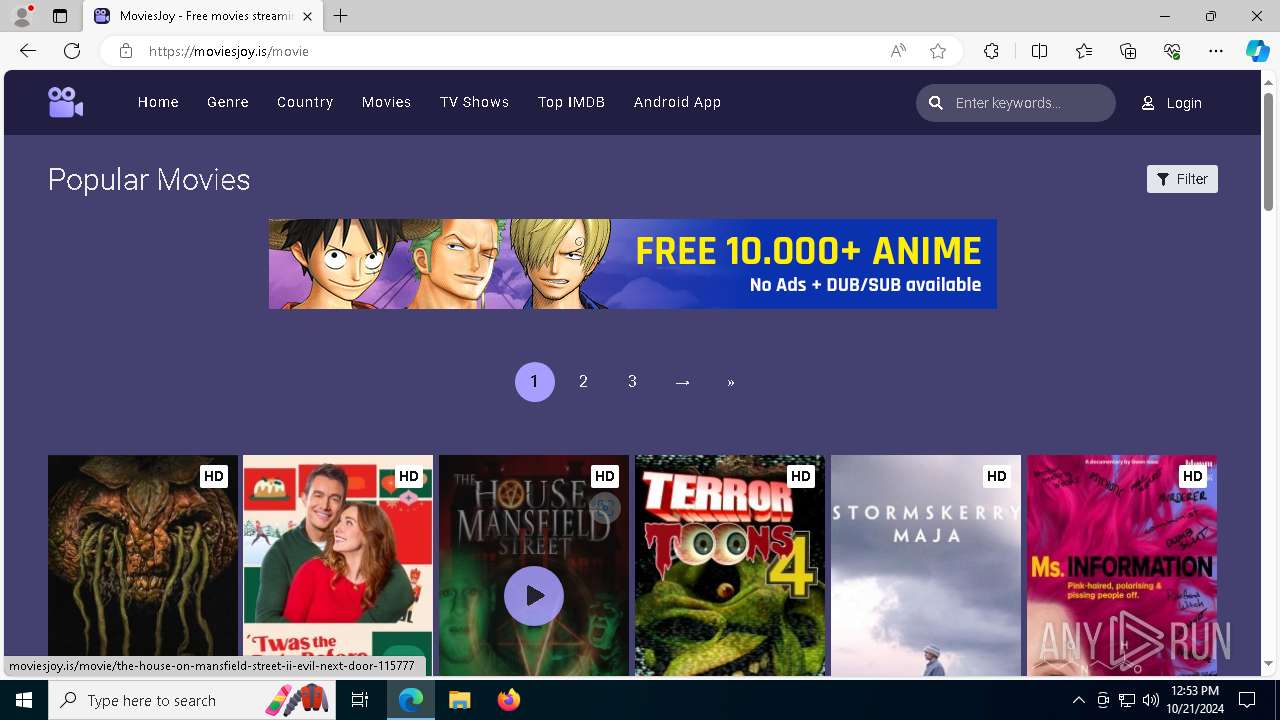Open the Android App link

[x=677, y=102]
